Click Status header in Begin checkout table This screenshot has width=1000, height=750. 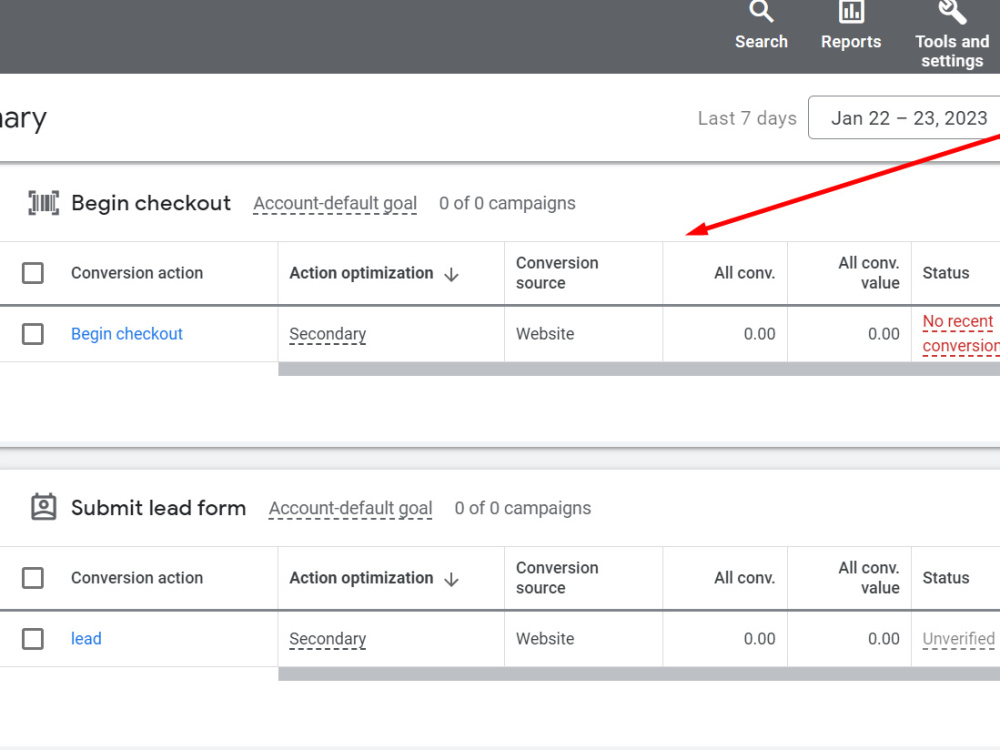(x=946, y=273)
